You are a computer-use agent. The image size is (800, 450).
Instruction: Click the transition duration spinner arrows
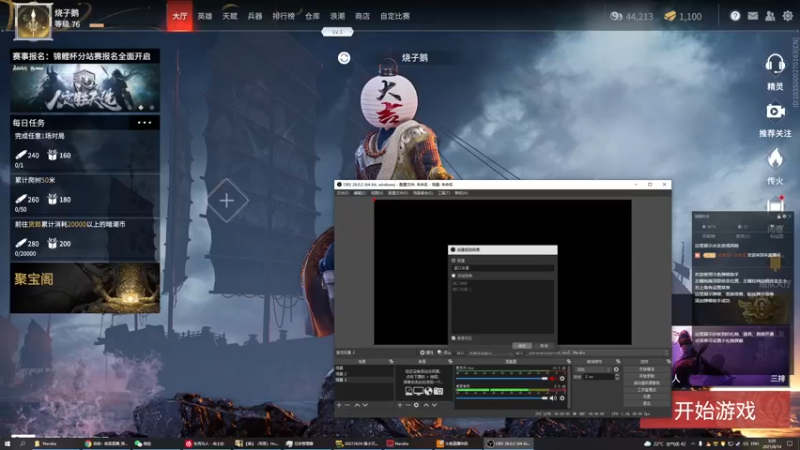coord(617,377)
